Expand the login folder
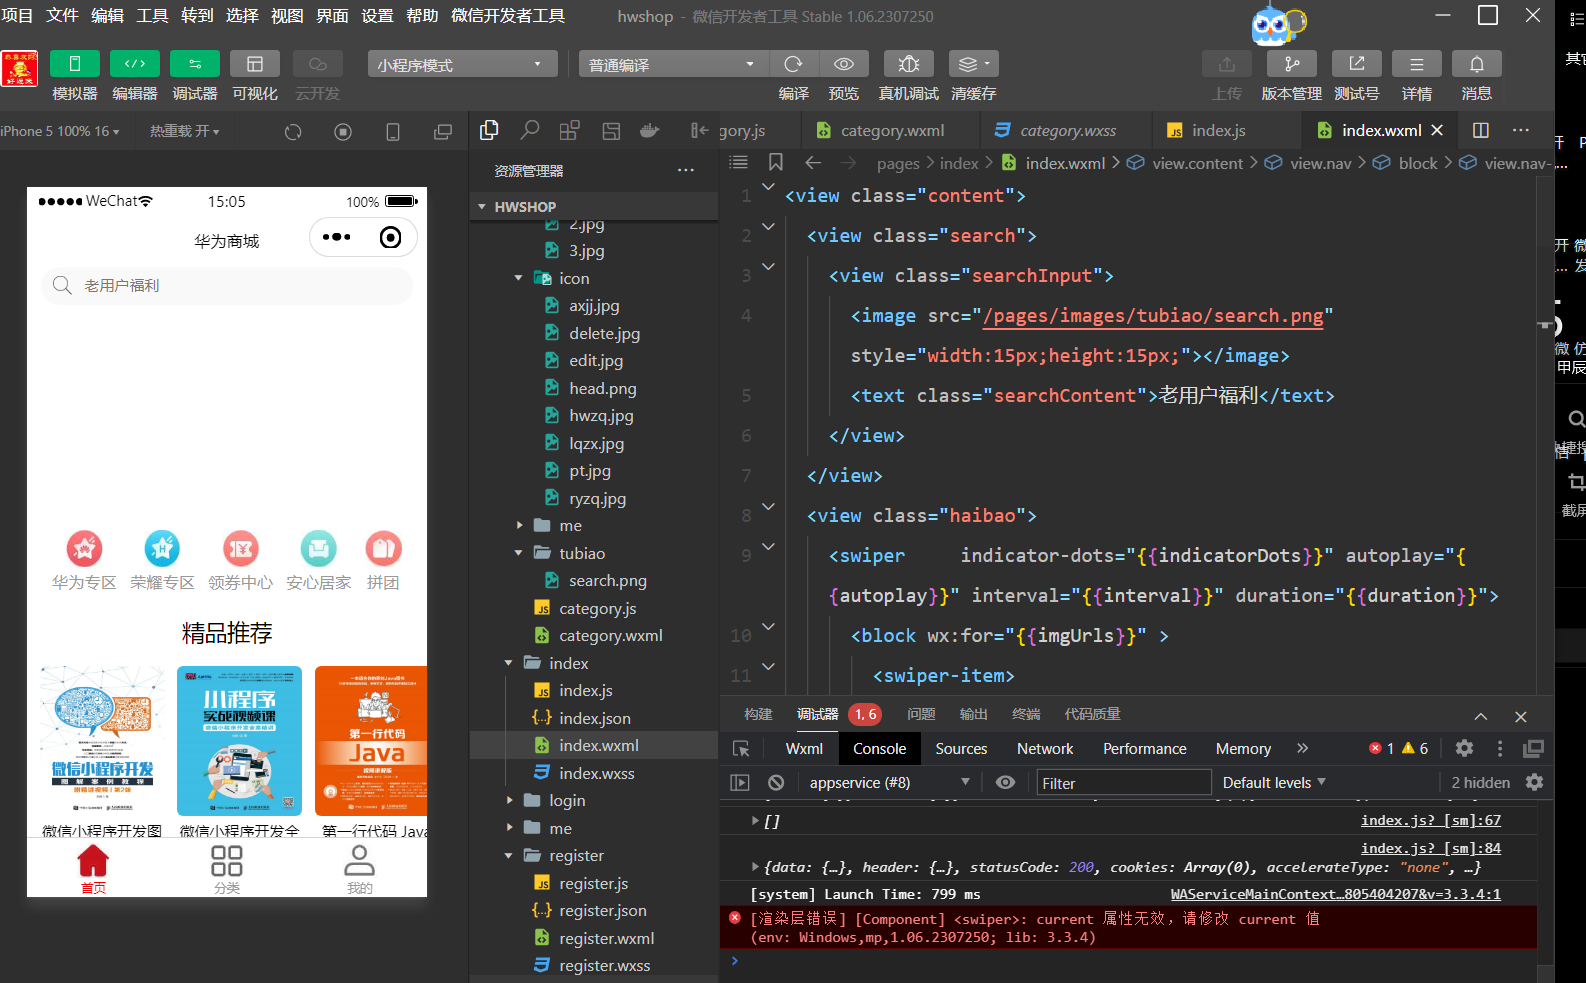Viewport: 1586px width, 983px height. (x=509, y=800)
